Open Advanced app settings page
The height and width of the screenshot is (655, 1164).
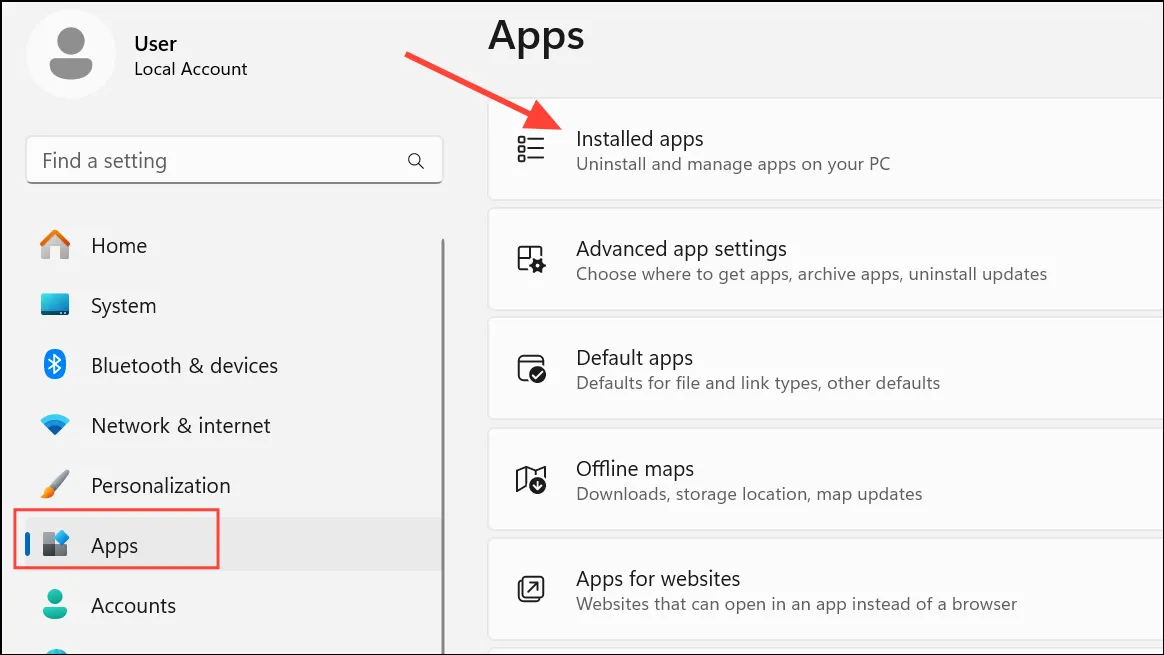tap(825, 260)
